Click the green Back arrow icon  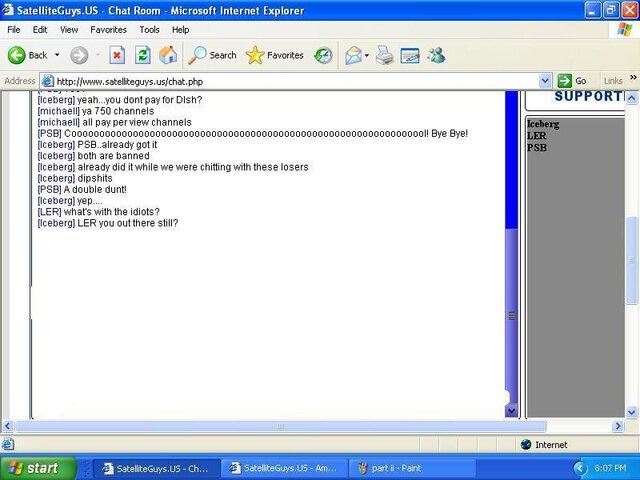click(16, 55)
